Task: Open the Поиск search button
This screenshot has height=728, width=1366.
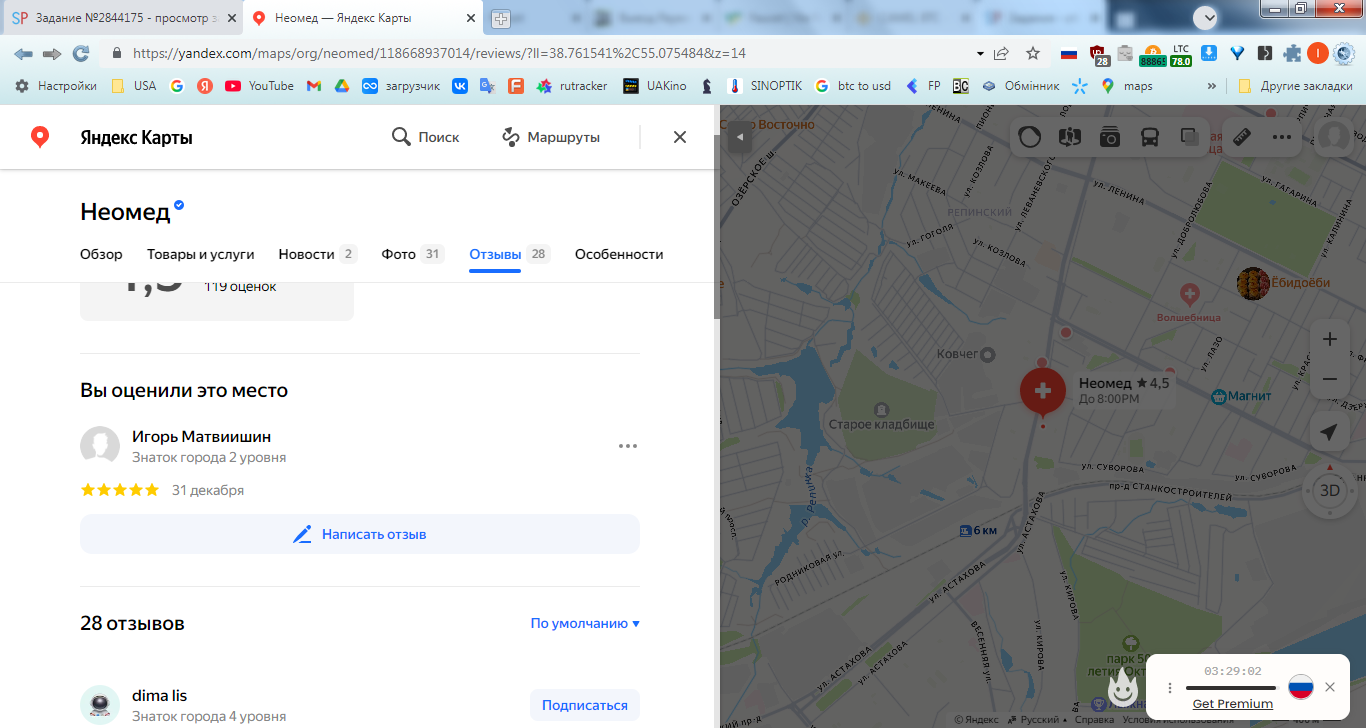Action: click(425, 137)
